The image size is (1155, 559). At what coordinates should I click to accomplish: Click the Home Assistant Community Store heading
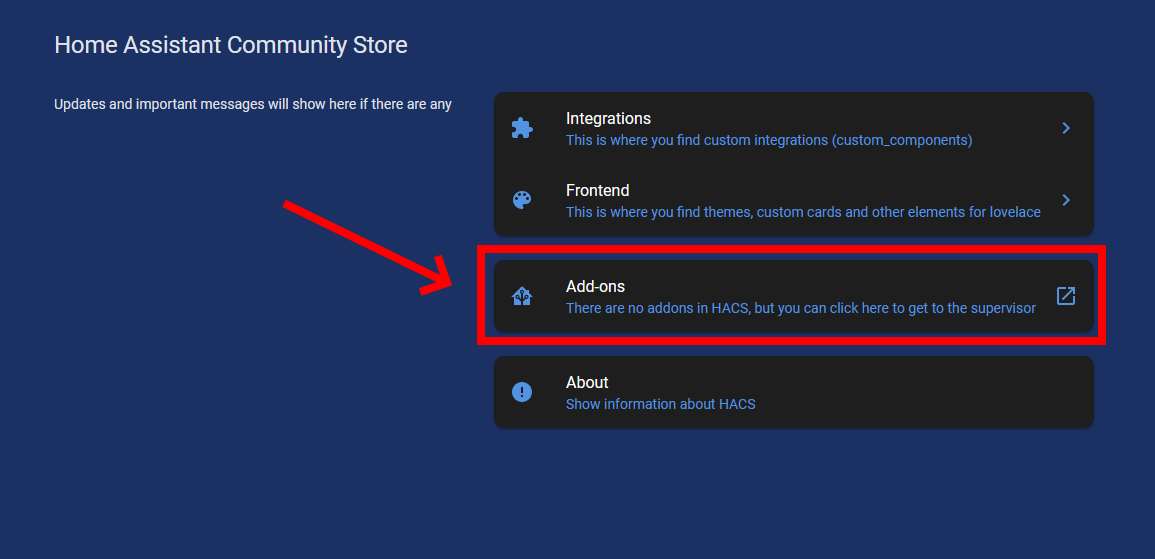point(231,45)
